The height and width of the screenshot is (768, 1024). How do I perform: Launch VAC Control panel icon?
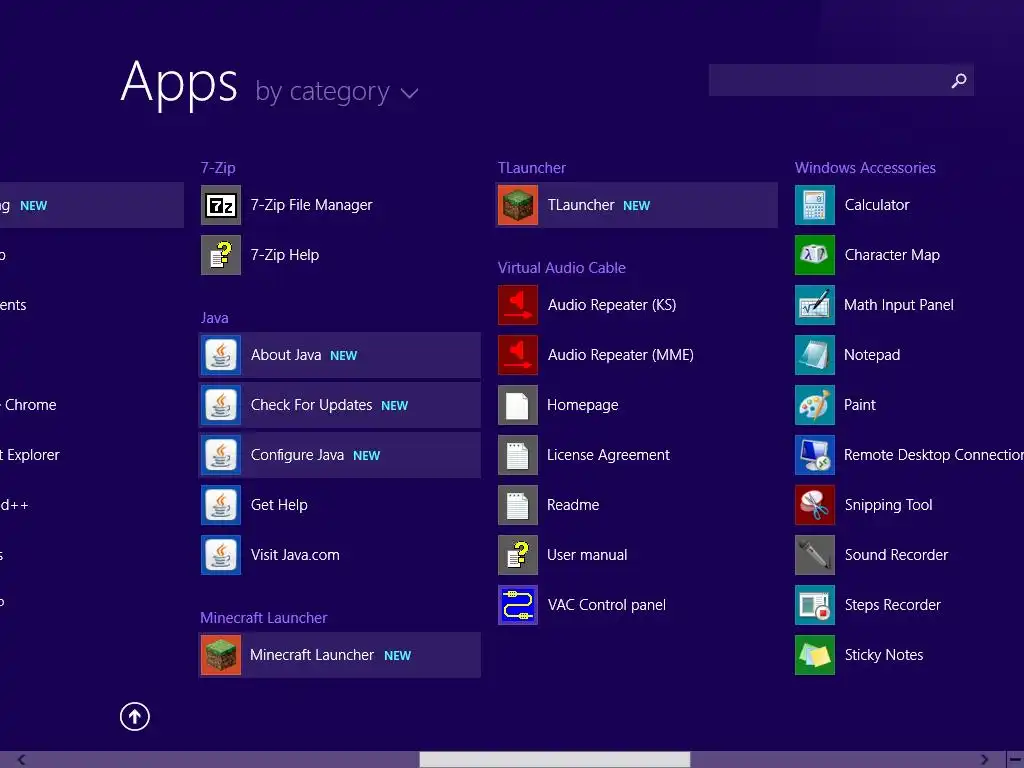tap(518, 605)
